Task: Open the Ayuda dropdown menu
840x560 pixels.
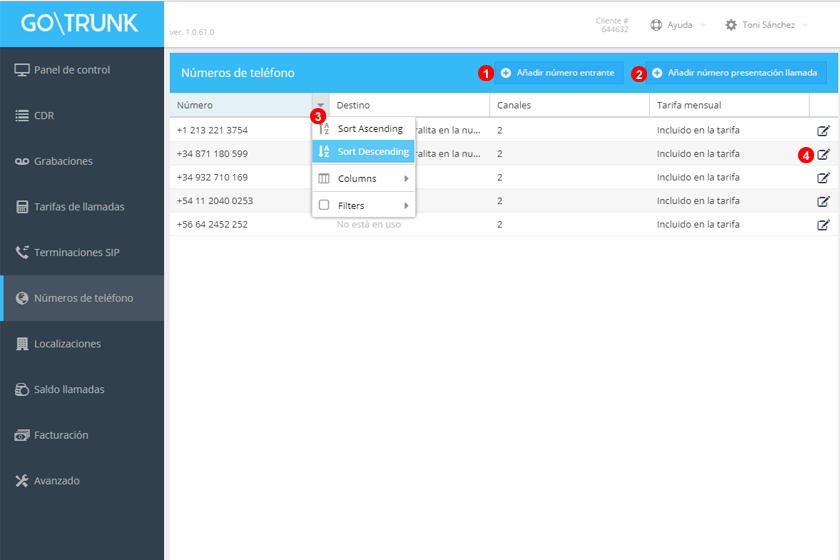Action: 678,25
